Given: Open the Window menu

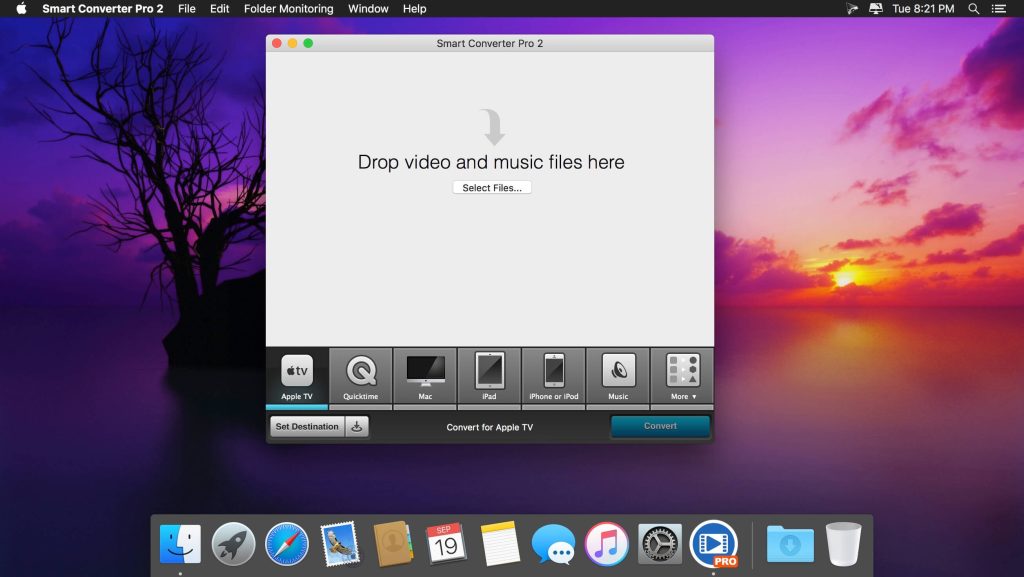Looking at the screenshot, I should [x=368, y=9].
